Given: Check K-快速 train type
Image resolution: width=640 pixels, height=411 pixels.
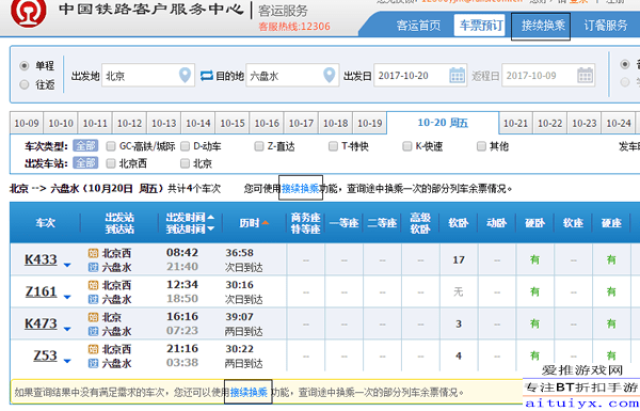Looking at the screenshot, I should pos(407,146).
